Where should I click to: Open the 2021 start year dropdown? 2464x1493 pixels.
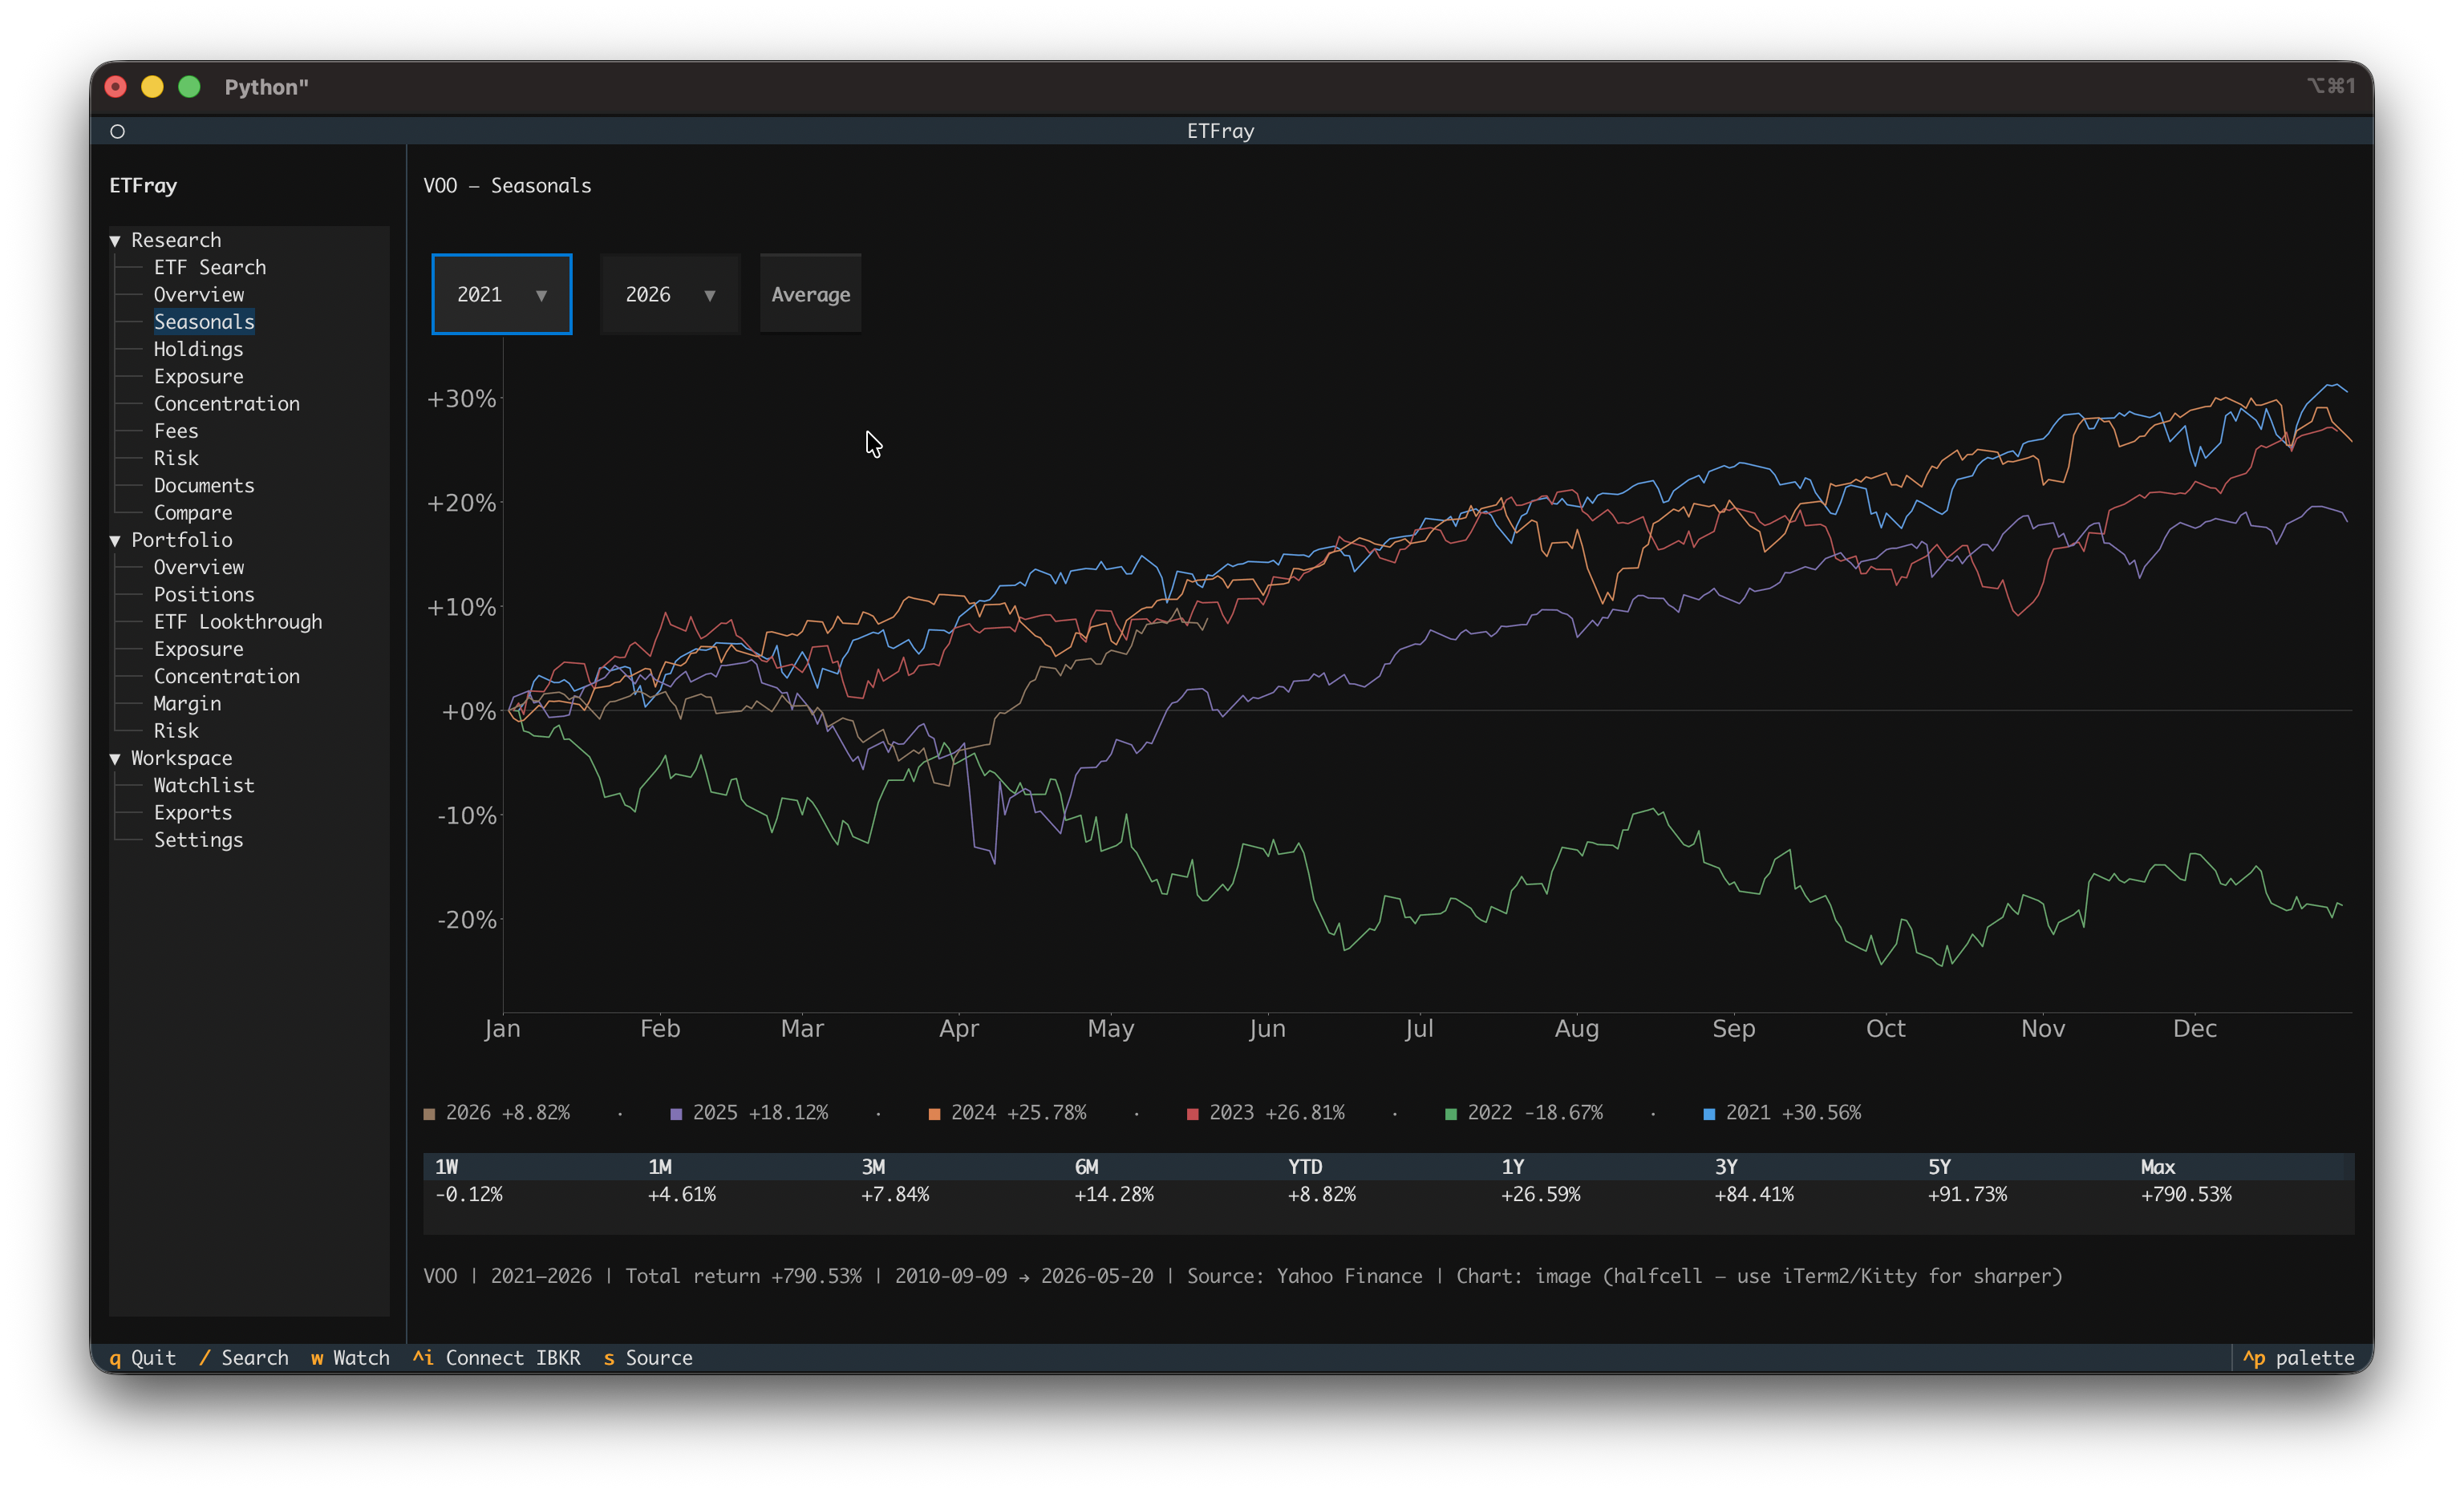[x=501, y=294]
